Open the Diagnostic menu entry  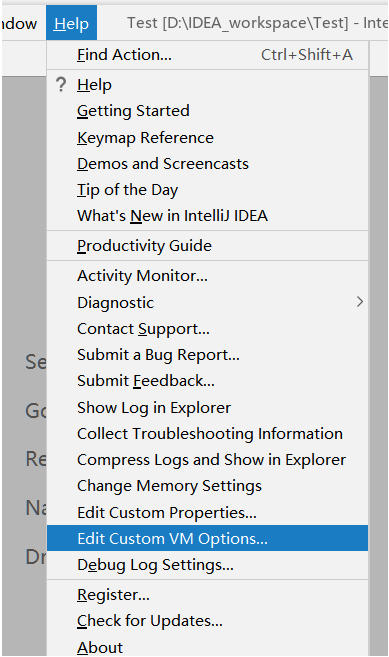(x=207, y=303)
